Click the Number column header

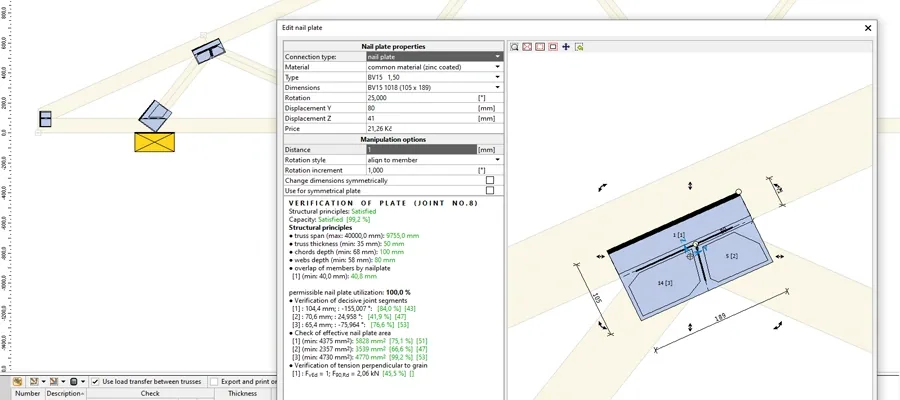[27, 394]
